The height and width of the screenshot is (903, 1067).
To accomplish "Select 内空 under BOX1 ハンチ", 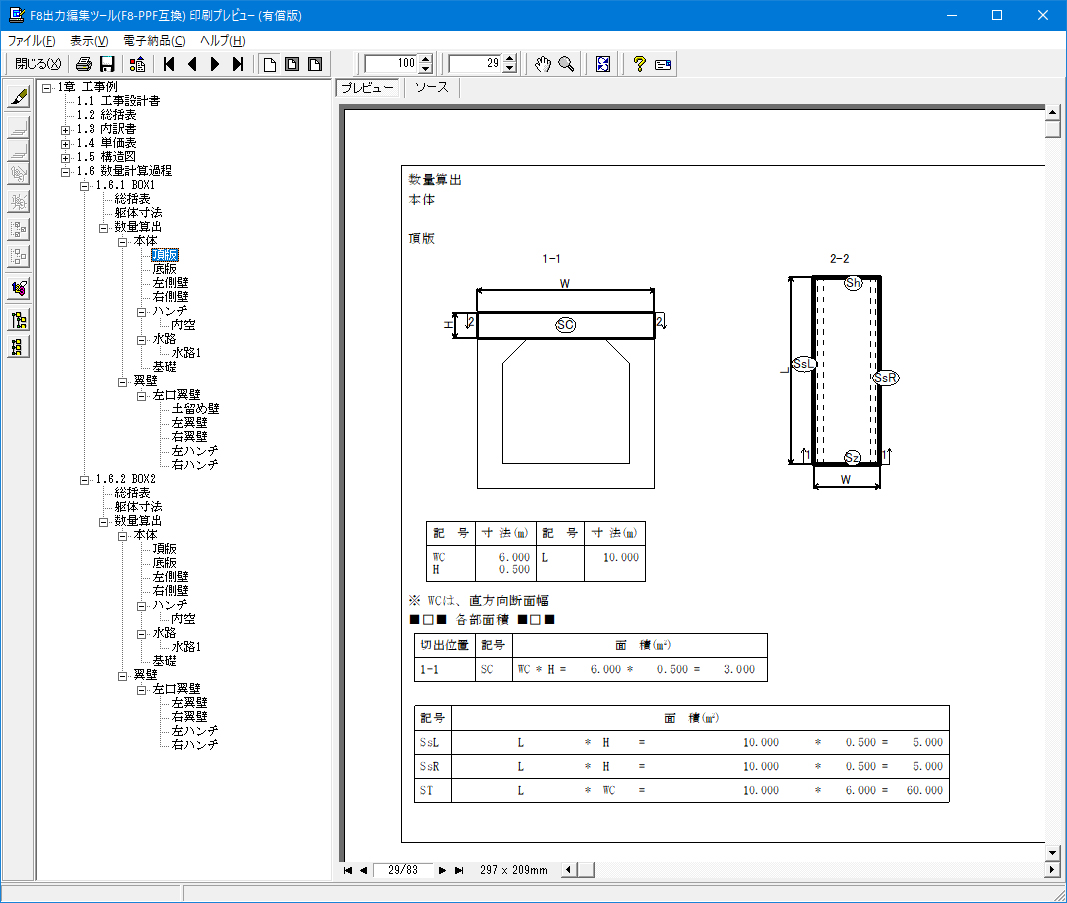I will click(183, 325).
